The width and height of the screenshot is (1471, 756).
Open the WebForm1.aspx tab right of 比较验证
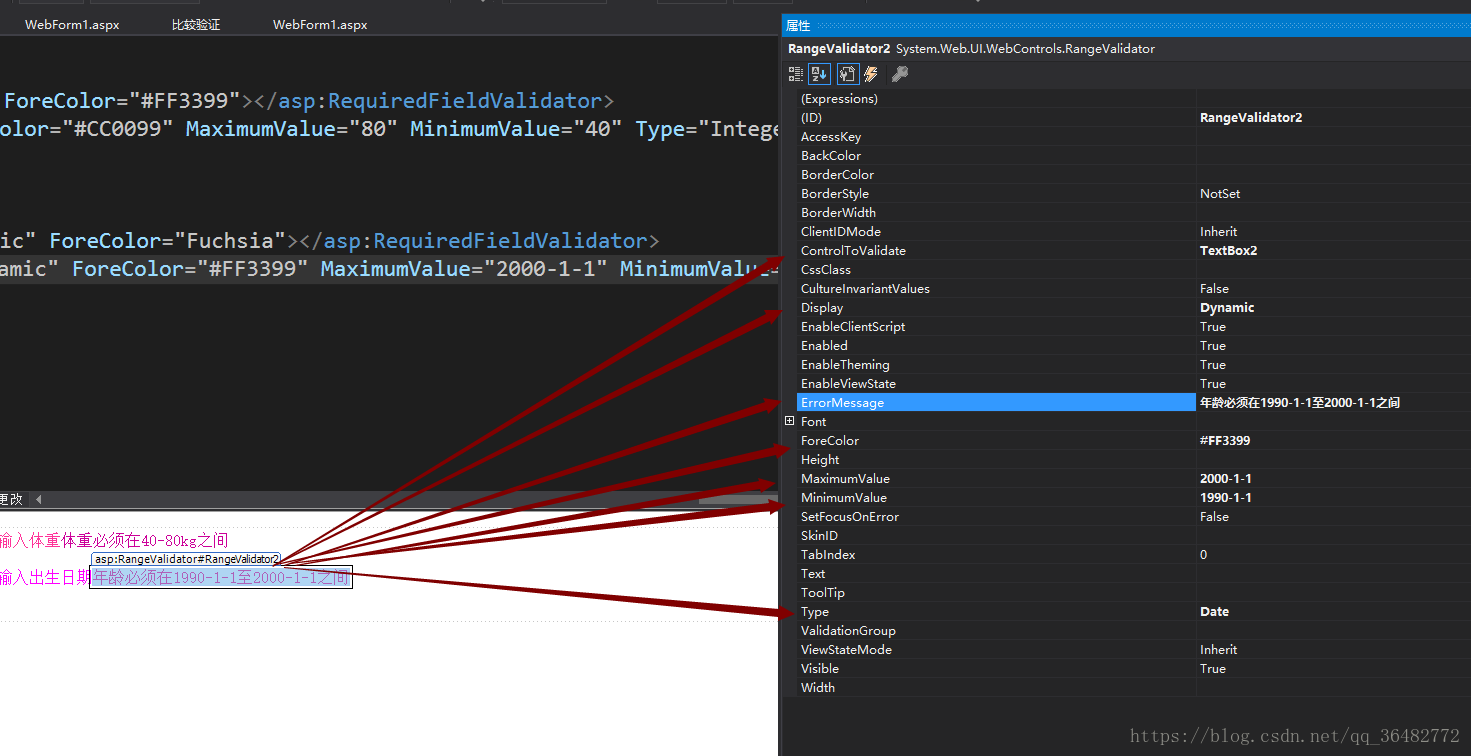click(320, 25)
